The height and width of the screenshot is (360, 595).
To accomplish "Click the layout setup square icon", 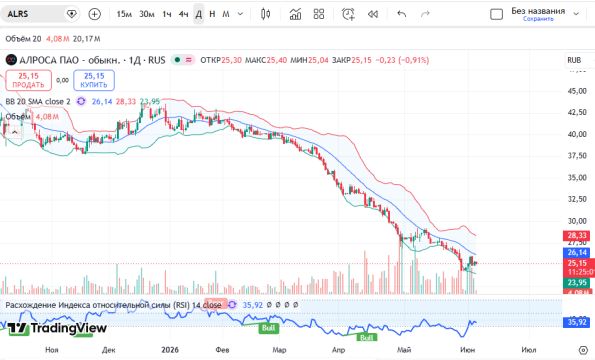I will pyautogui.click(x=496, y=14).
